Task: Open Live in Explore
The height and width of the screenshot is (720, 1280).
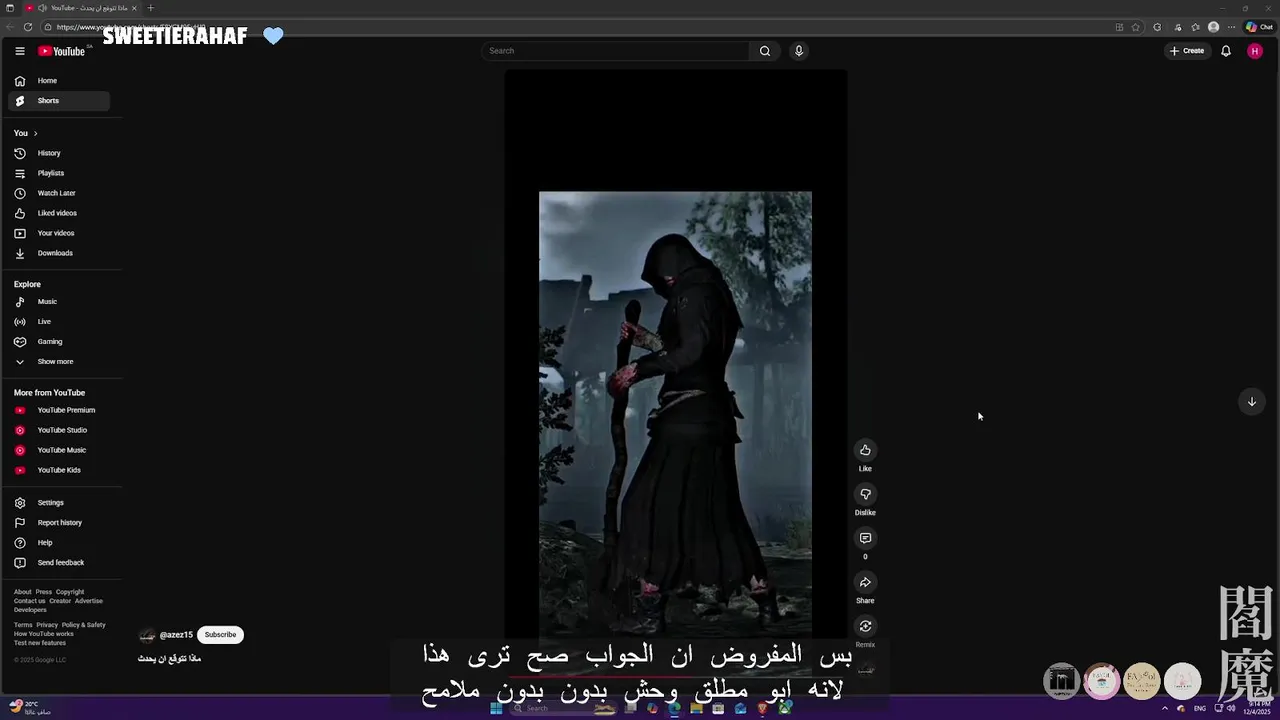Action: [x=59, y=322]
